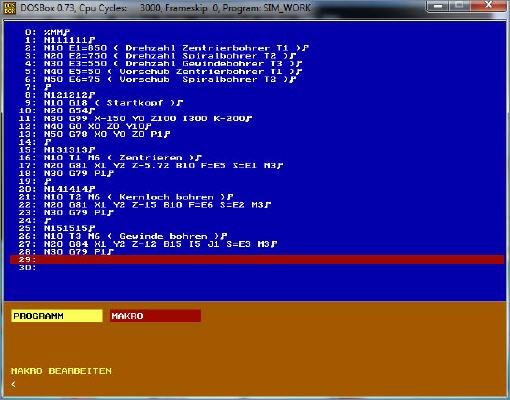Click line 0 containing %MM
Screen dimensions: 510x400
coord(47,32)
